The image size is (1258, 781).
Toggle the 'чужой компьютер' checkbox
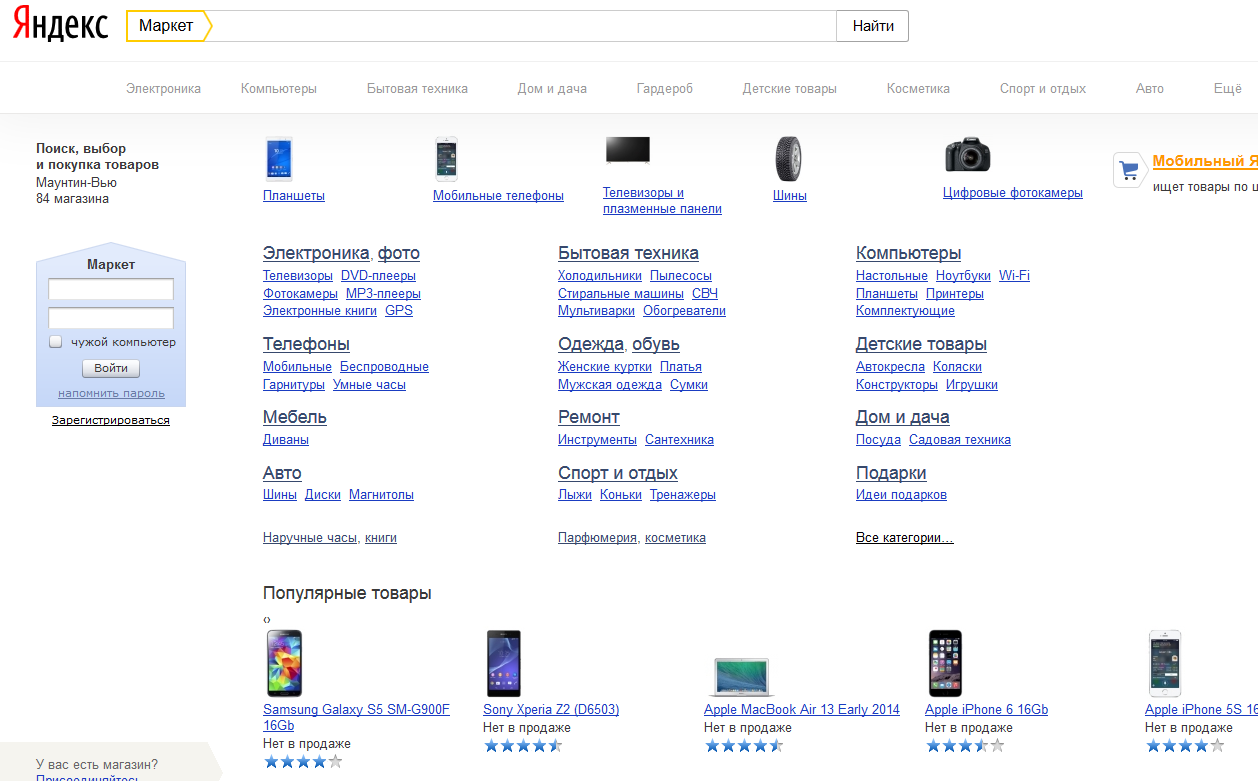pyautogui.click(x=56, y=342)
